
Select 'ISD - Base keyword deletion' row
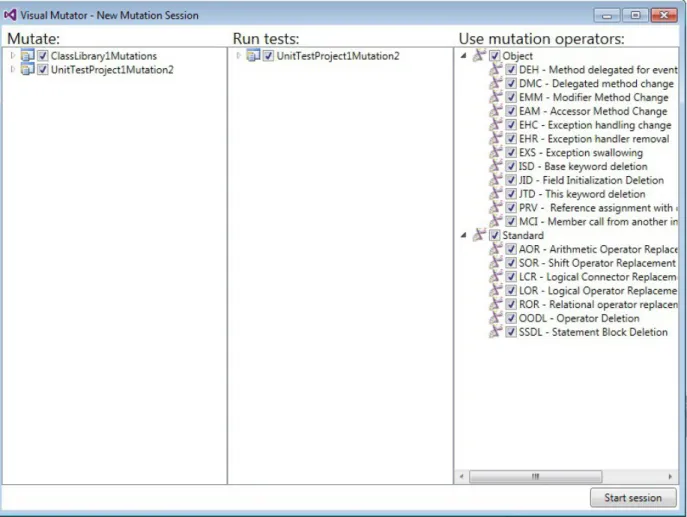[x=583, y=166]
